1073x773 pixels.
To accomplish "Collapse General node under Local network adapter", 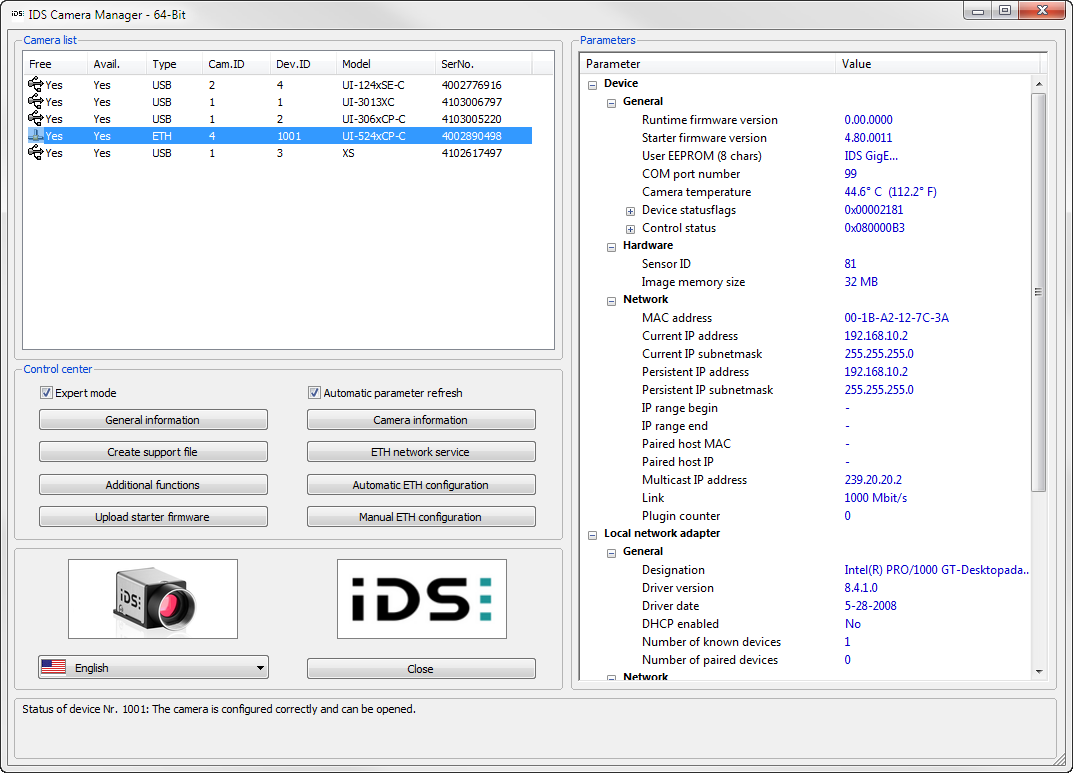I will [x=612, y=553].
